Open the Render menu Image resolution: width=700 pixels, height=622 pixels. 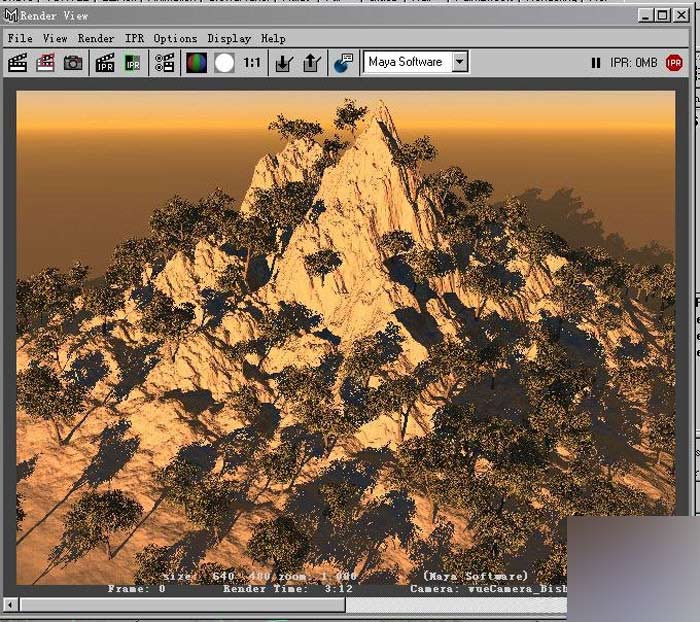click(x=96, y=38)
